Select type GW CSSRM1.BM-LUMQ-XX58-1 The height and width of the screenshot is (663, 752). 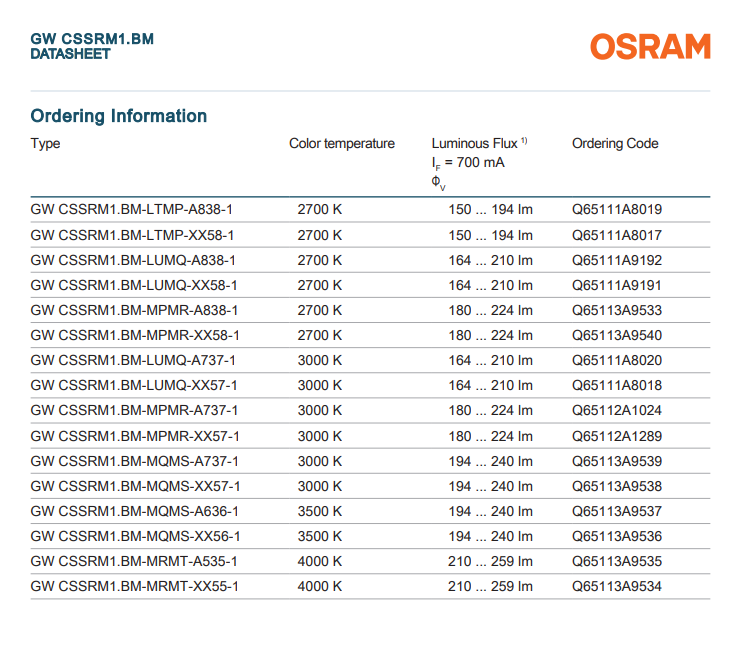click(134, 285)
